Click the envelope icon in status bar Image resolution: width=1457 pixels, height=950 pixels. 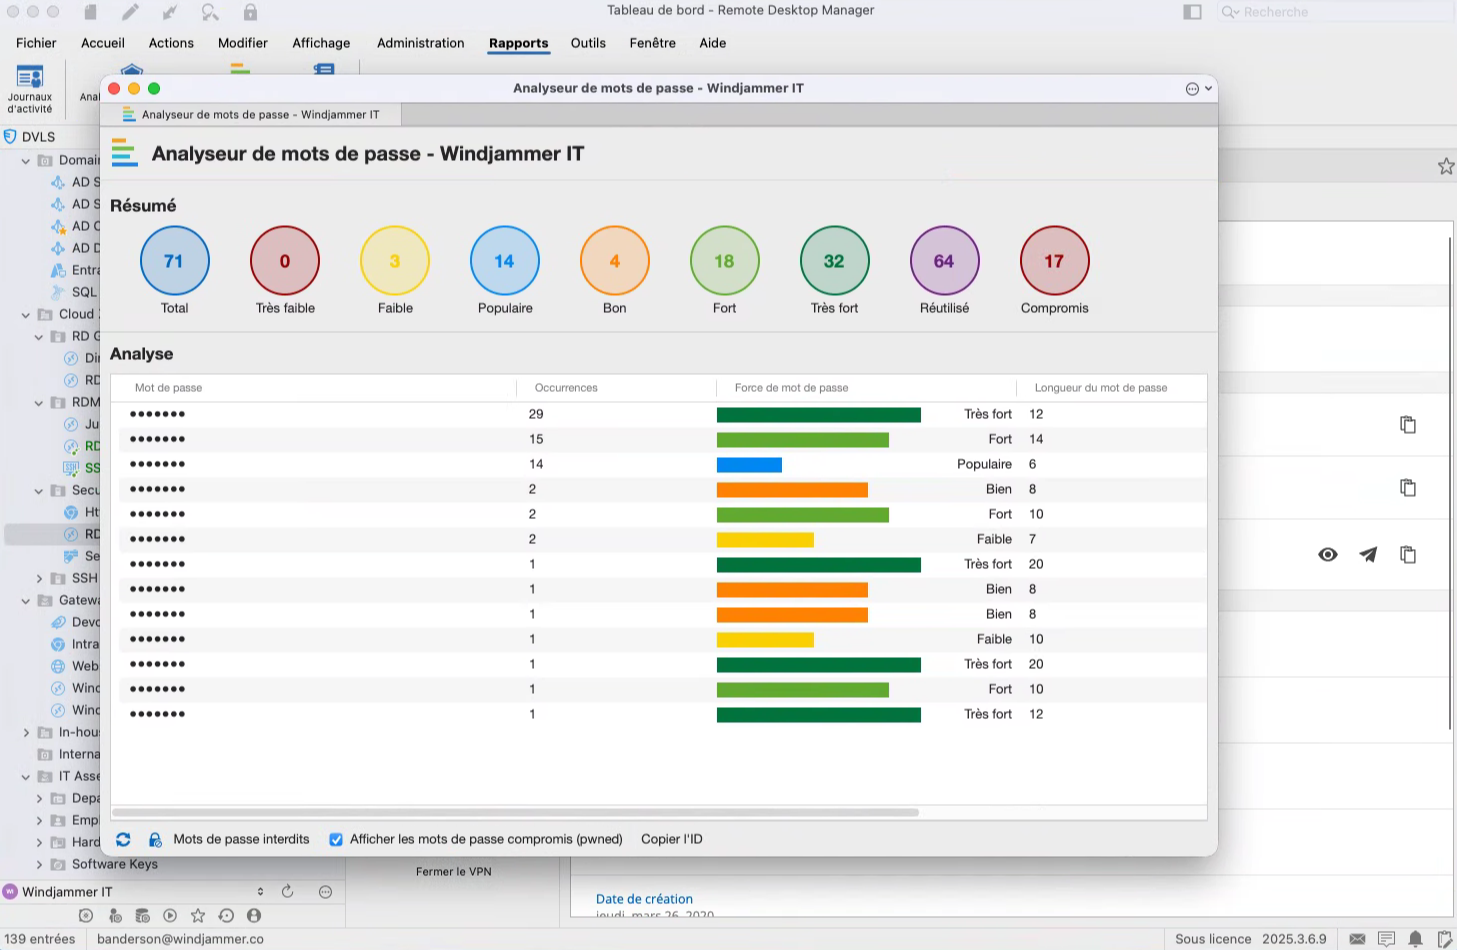tap(1357, 939)
